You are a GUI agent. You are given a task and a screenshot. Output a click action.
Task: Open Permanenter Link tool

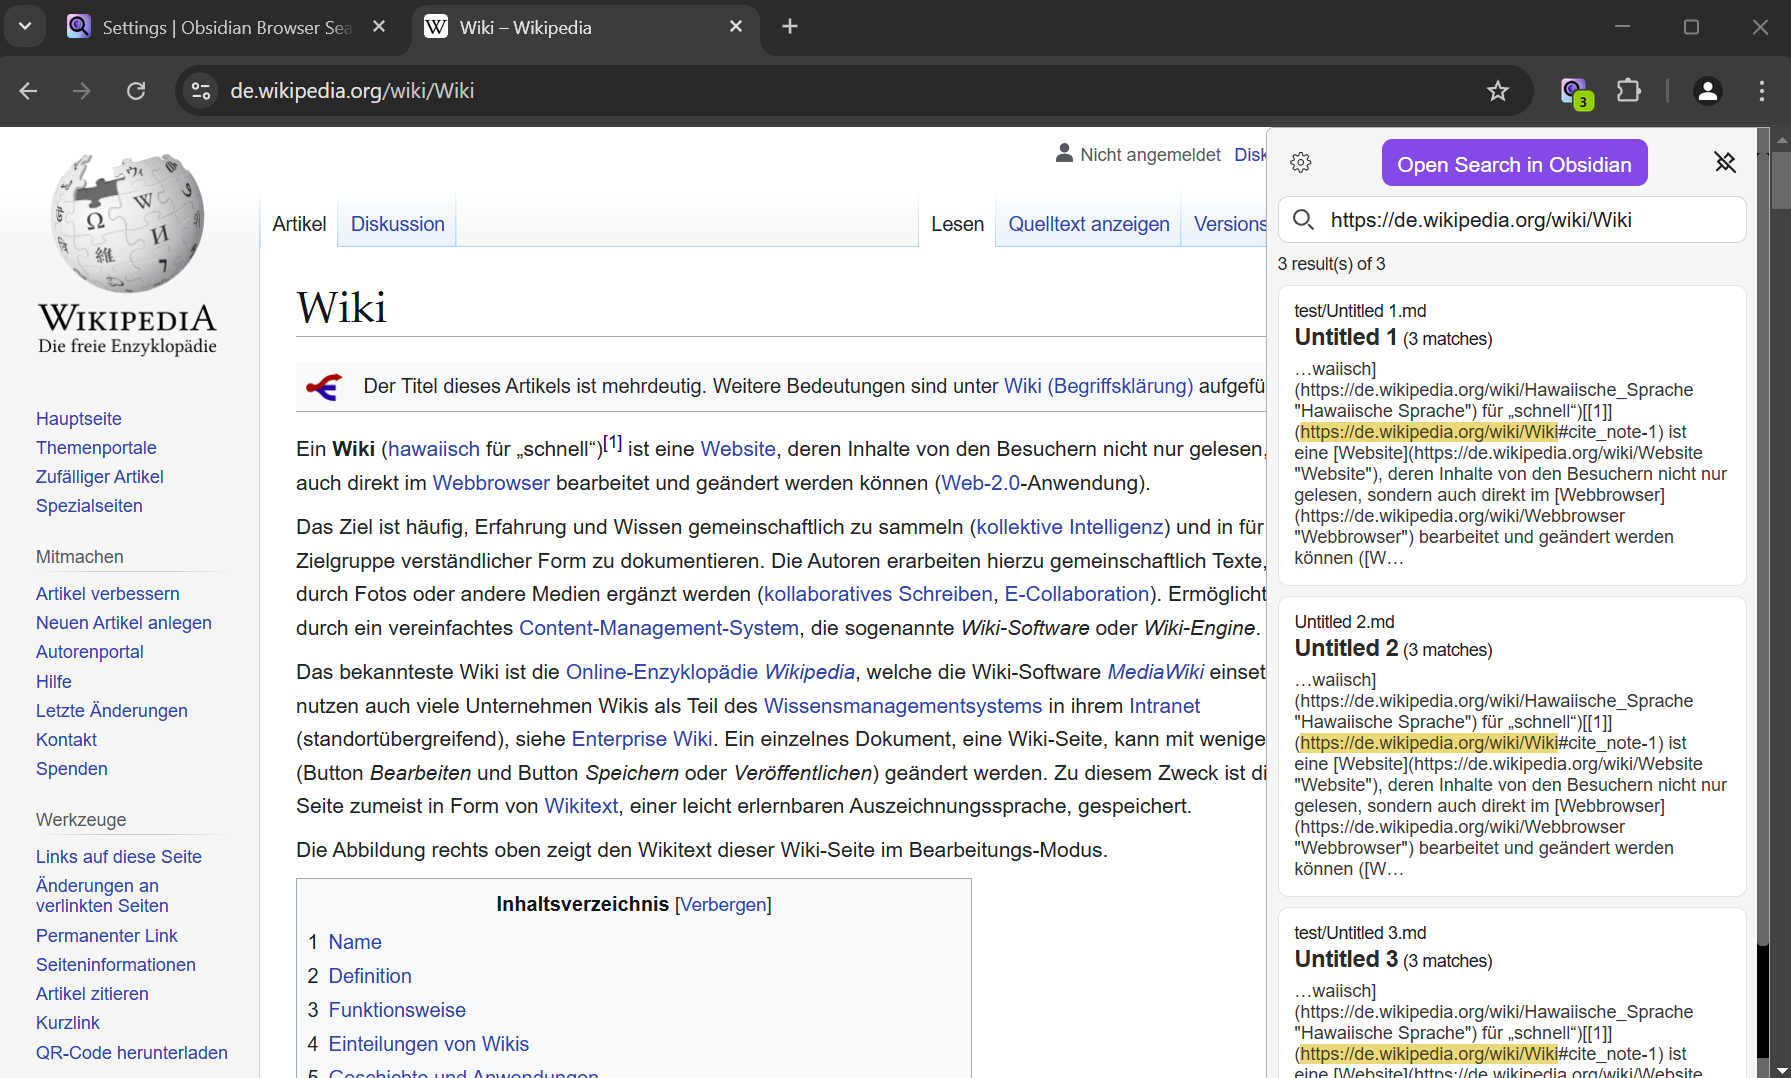tap(107, 936)
